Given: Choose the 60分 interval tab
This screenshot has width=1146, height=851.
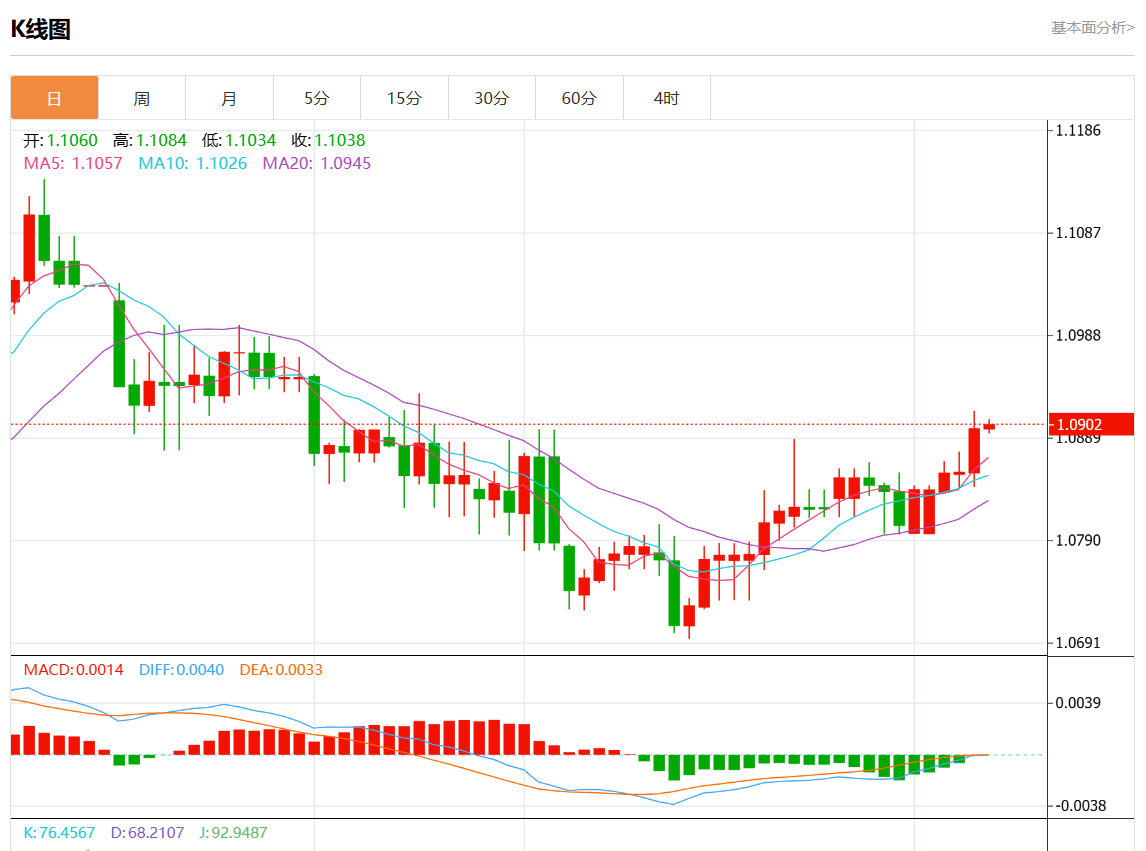Looking at the screenshot, I should pos(579,98).
